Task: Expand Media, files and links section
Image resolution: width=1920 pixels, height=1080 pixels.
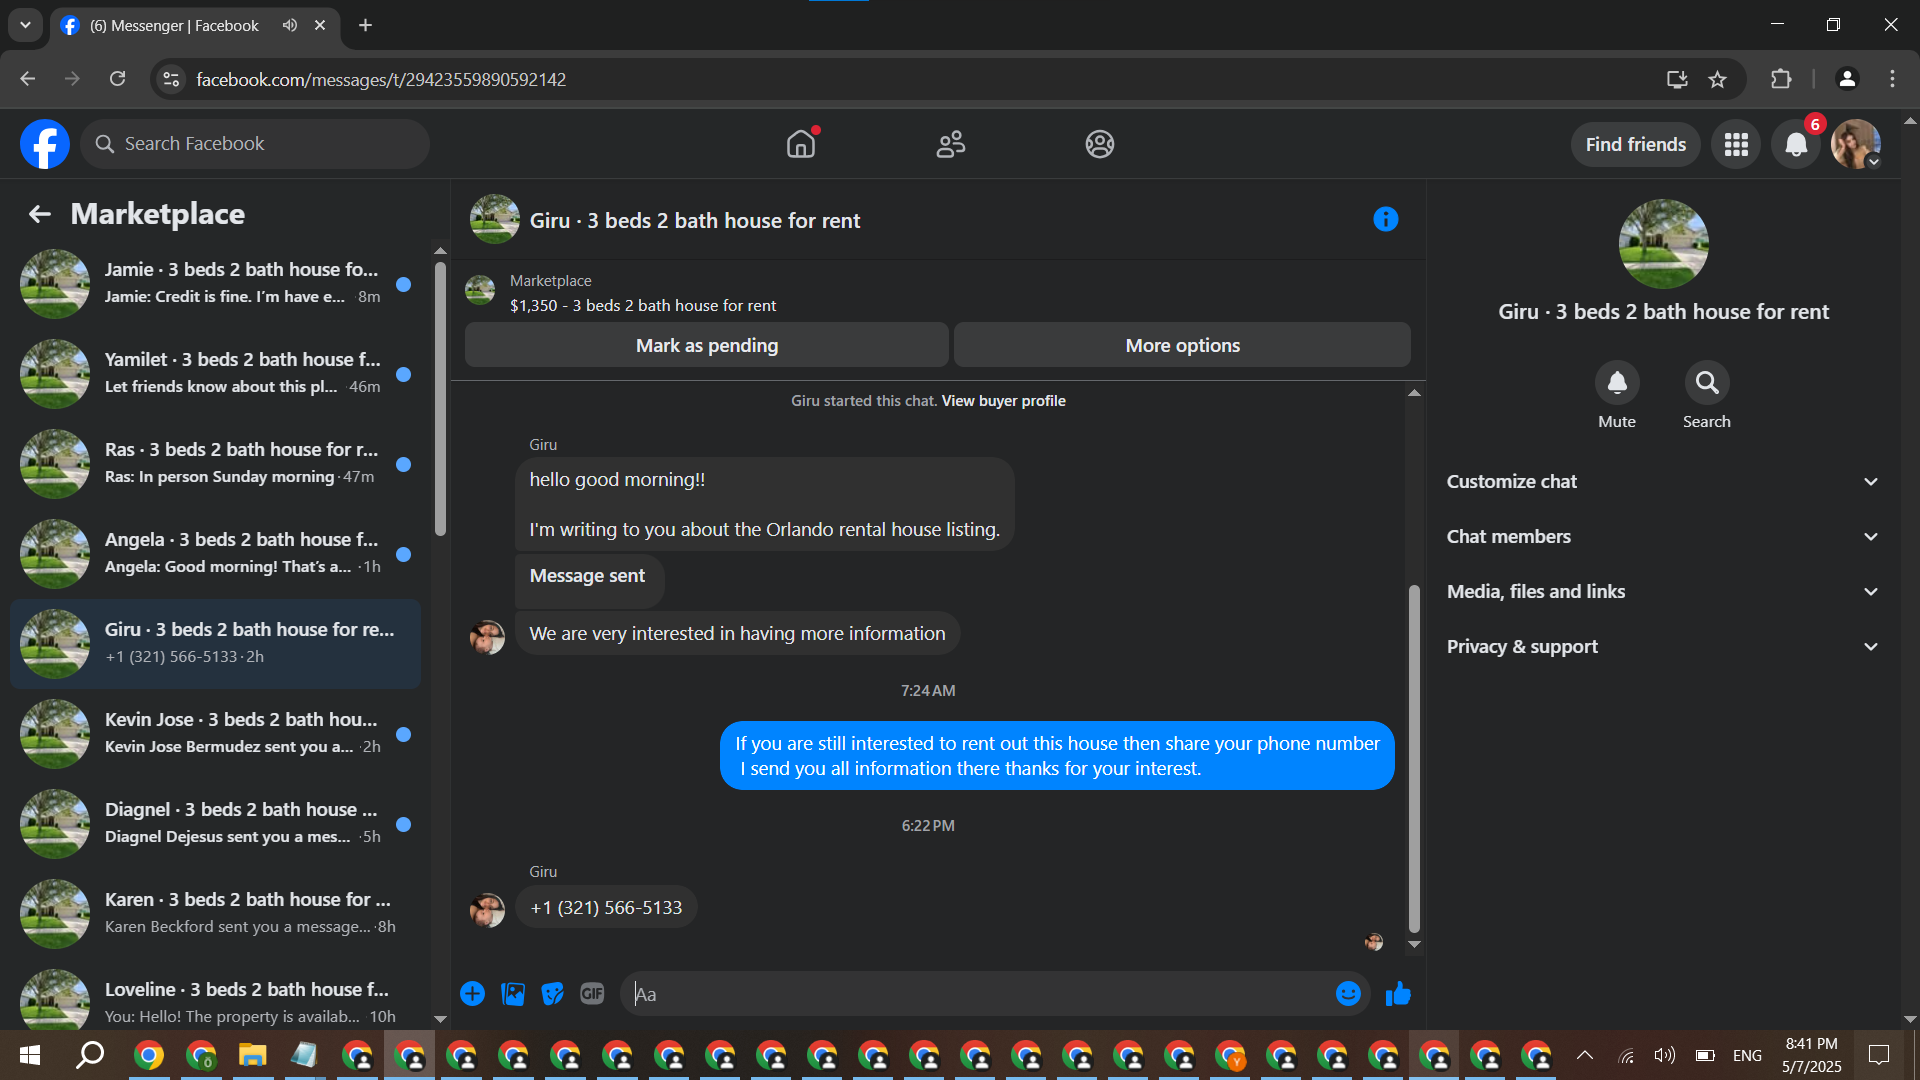Action: pos(1662,591)
